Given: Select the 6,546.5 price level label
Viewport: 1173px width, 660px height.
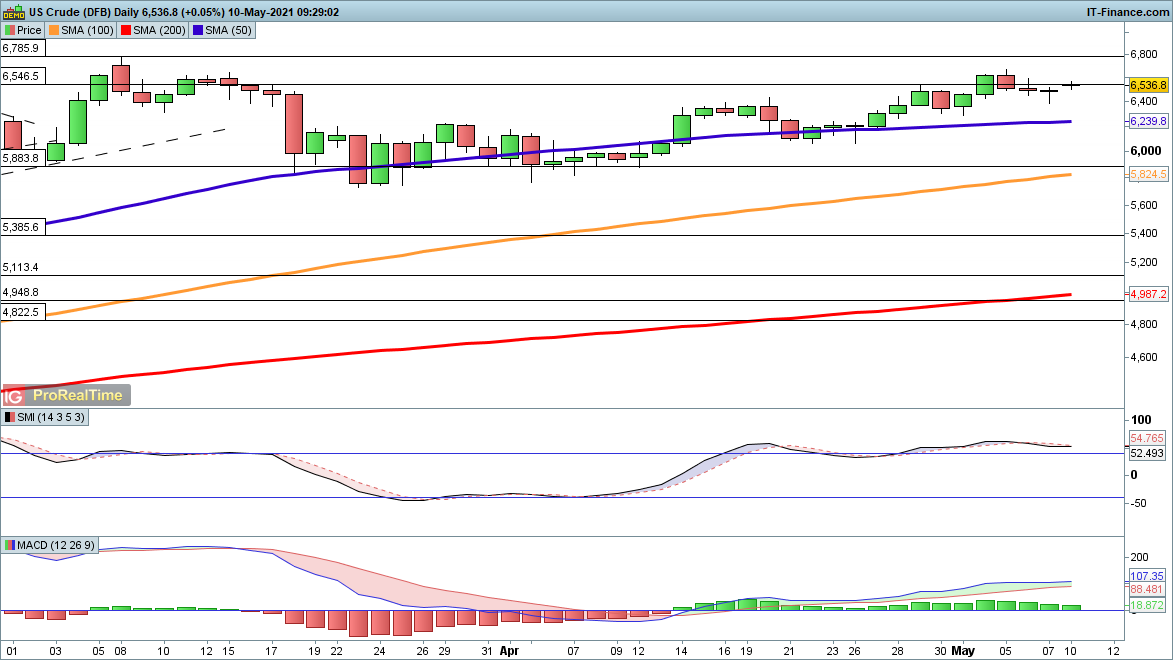Looking at the screenshot, I should [21, 76].
